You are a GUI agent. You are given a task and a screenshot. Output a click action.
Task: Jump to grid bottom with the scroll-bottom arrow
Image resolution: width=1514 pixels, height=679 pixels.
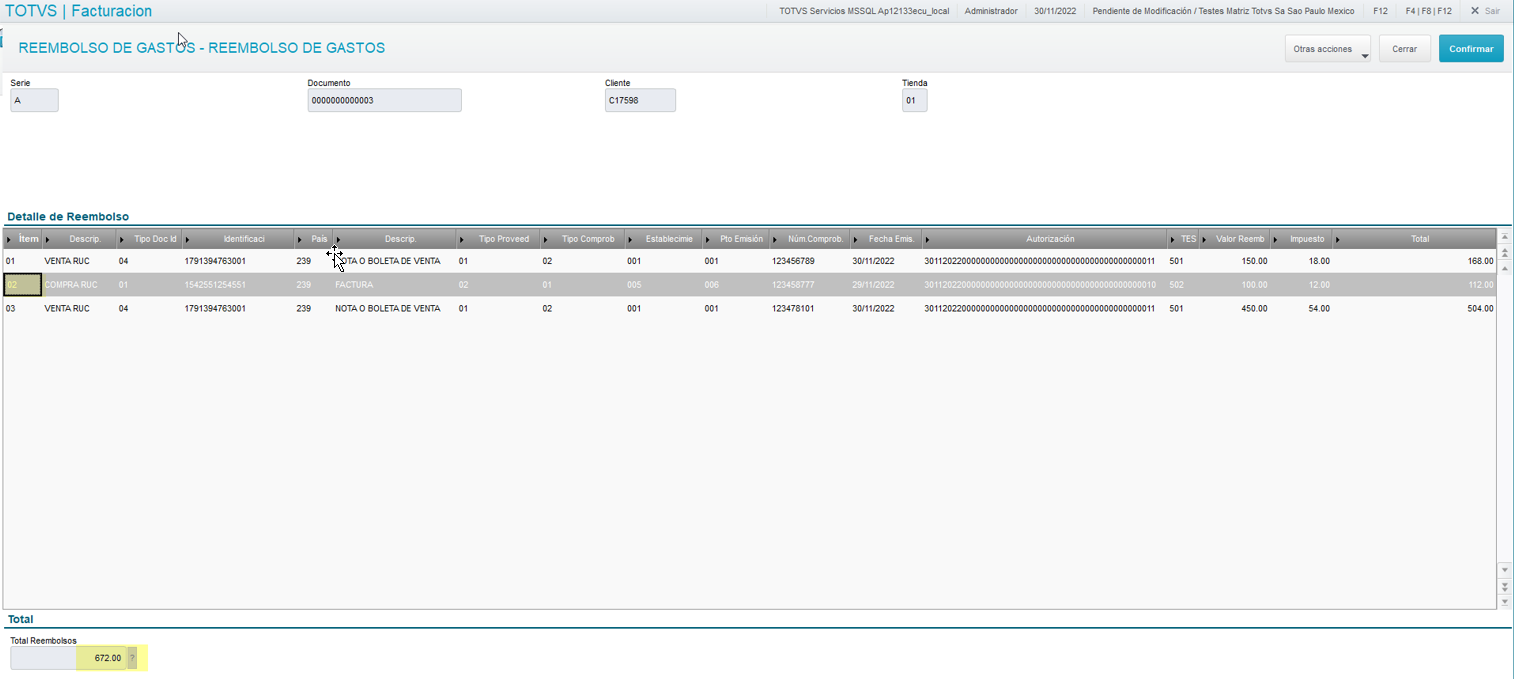pyautogui.click(x=1504, y=601)
